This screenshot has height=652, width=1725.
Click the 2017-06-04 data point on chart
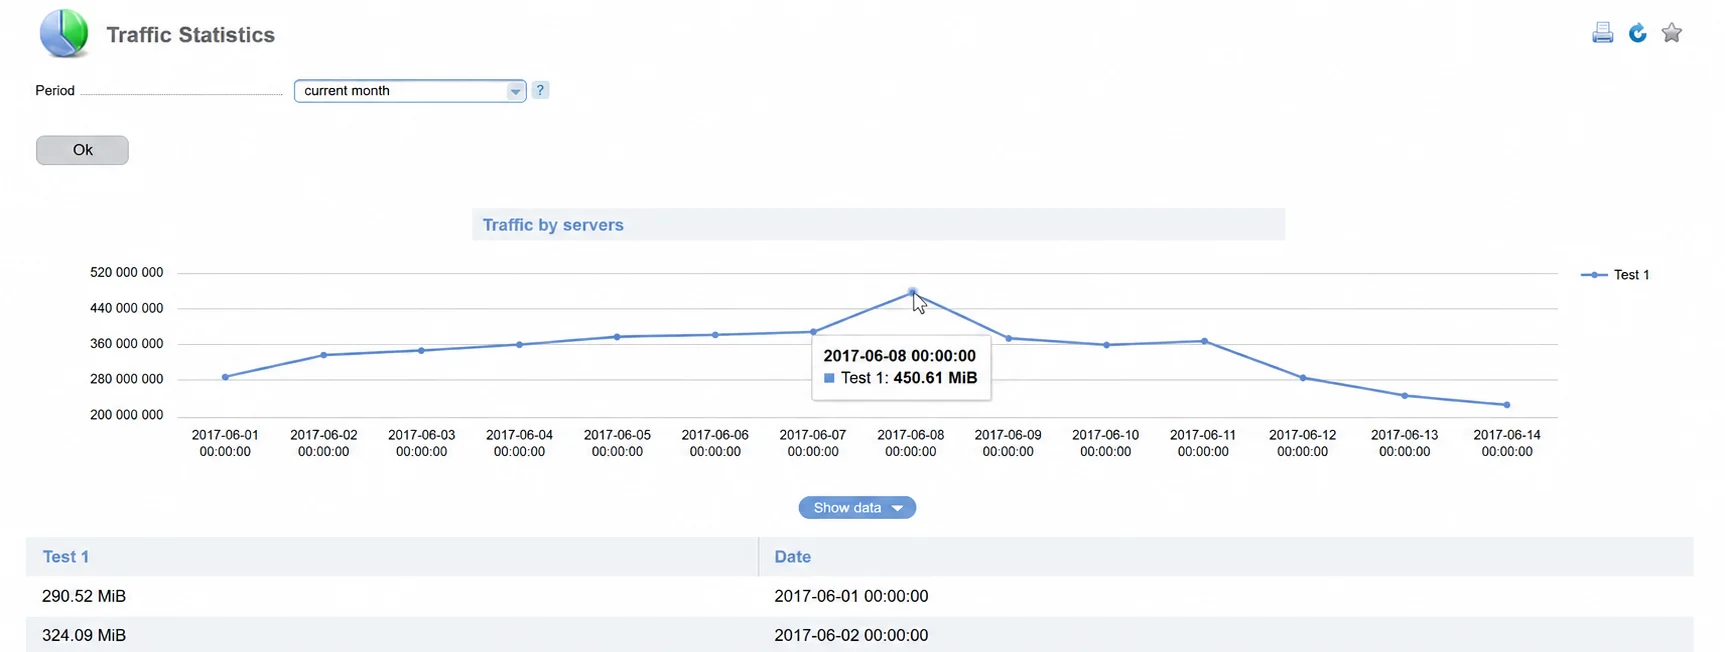tap(519, 345)
